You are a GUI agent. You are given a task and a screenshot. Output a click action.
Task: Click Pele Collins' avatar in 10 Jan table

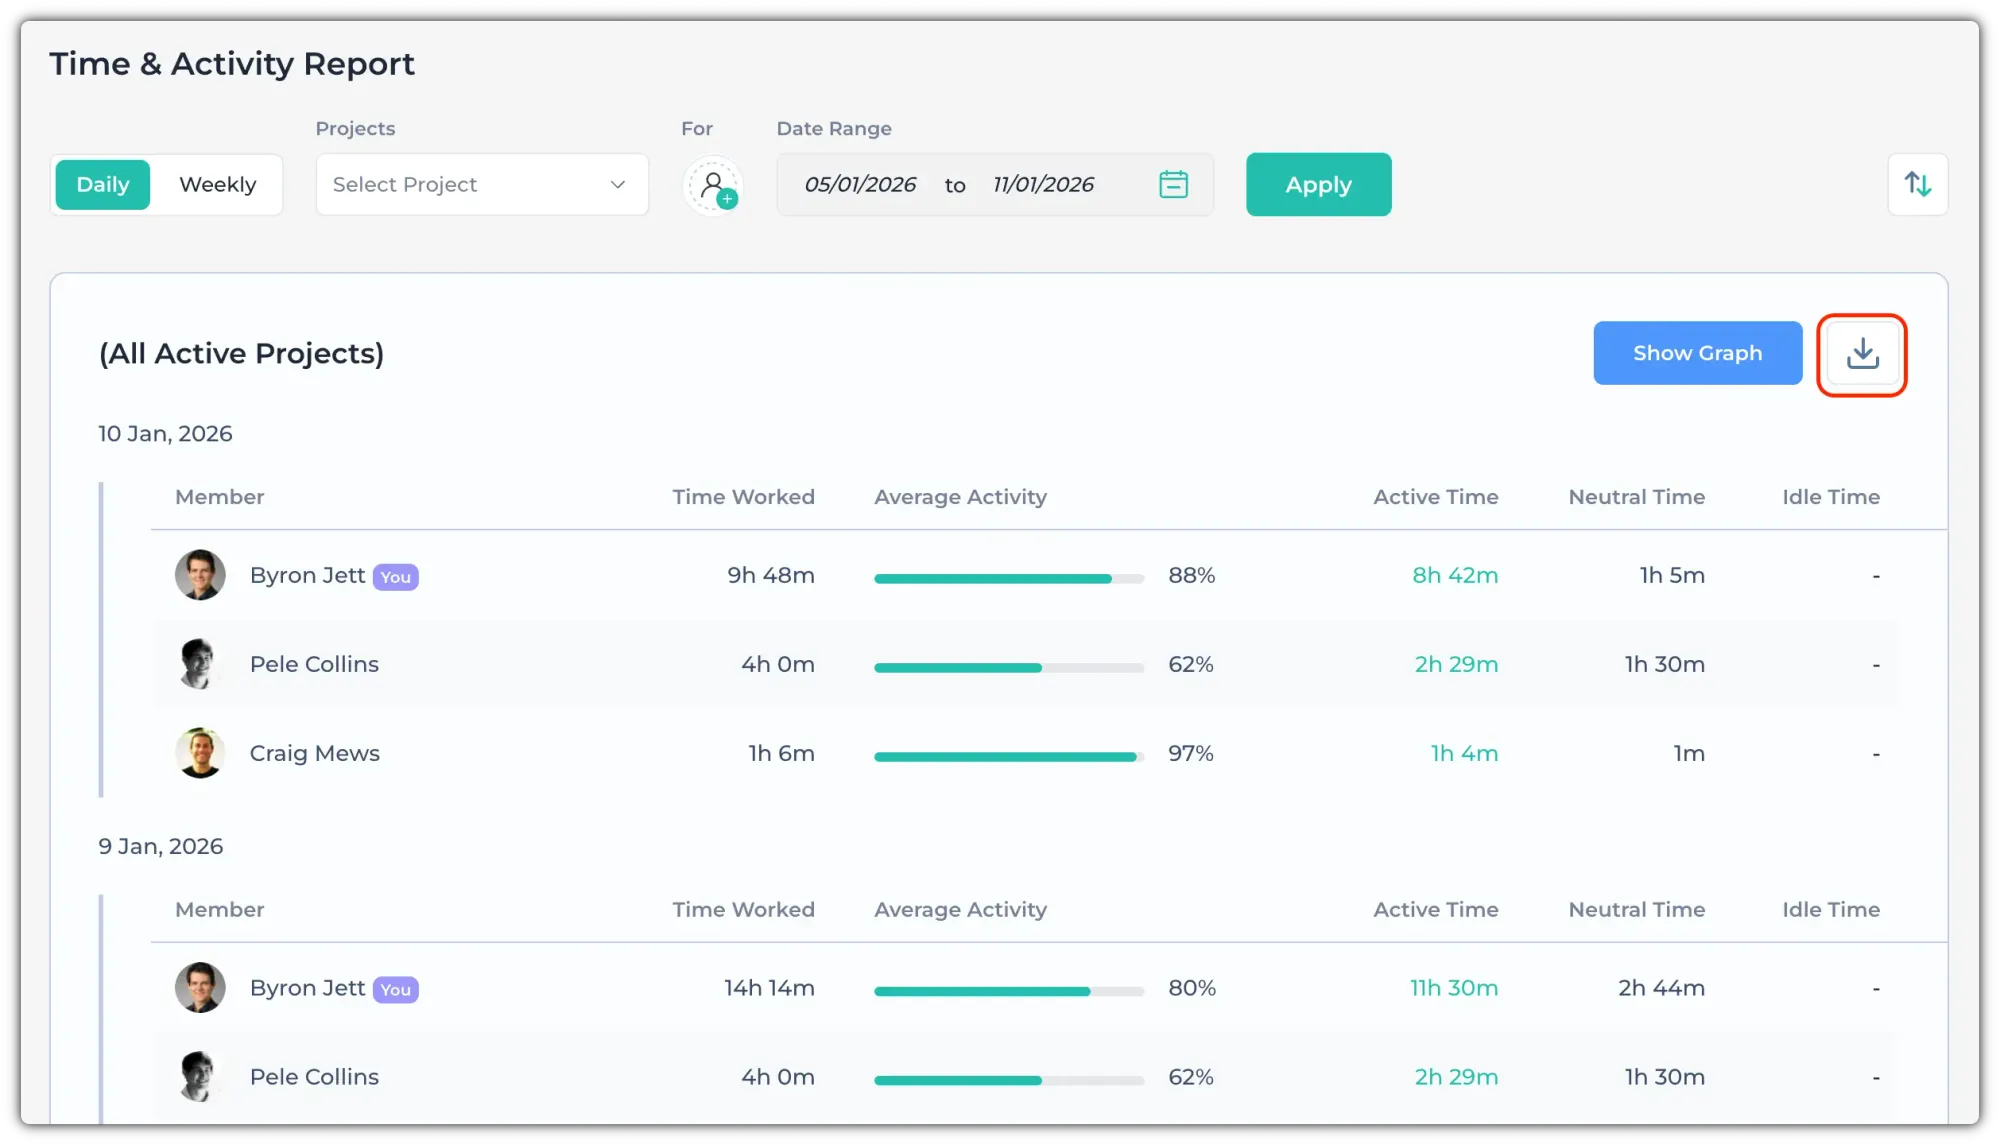point(200,664)
